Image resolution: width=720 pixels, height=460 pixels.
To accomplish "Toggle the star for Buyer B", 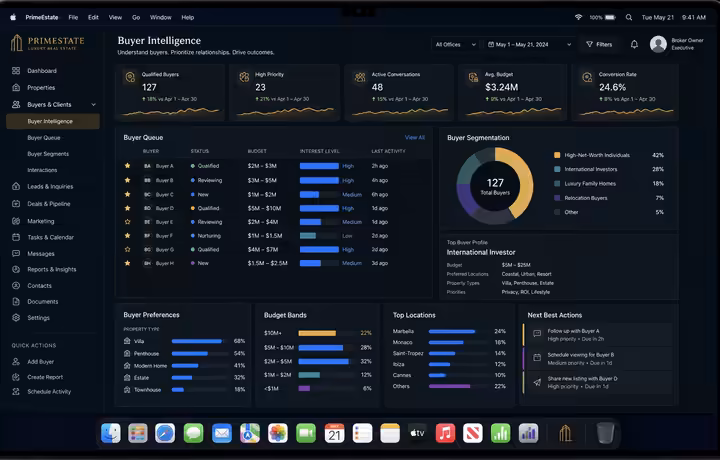I will [x=128, y=180].
